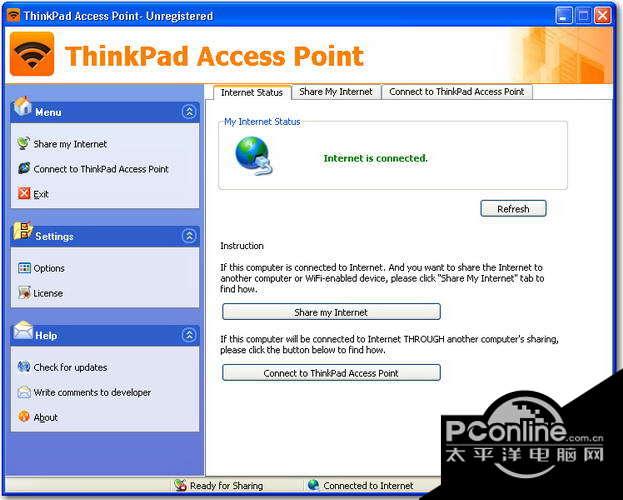Select Connect to ThinkPad Access Point sidebar link
Viewport: 623px width, 500px height.
pyautogui.click(x=101, y=169)
